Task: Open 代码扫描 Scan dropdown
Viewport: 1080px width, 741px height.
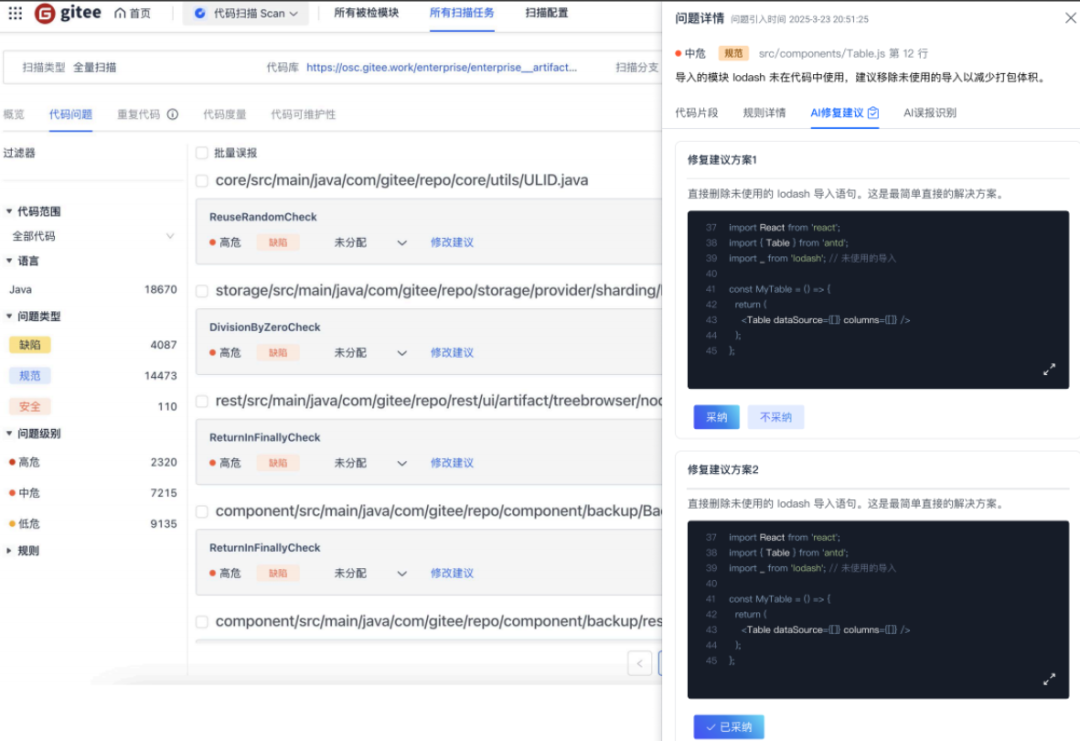Action: pos(246,14)
